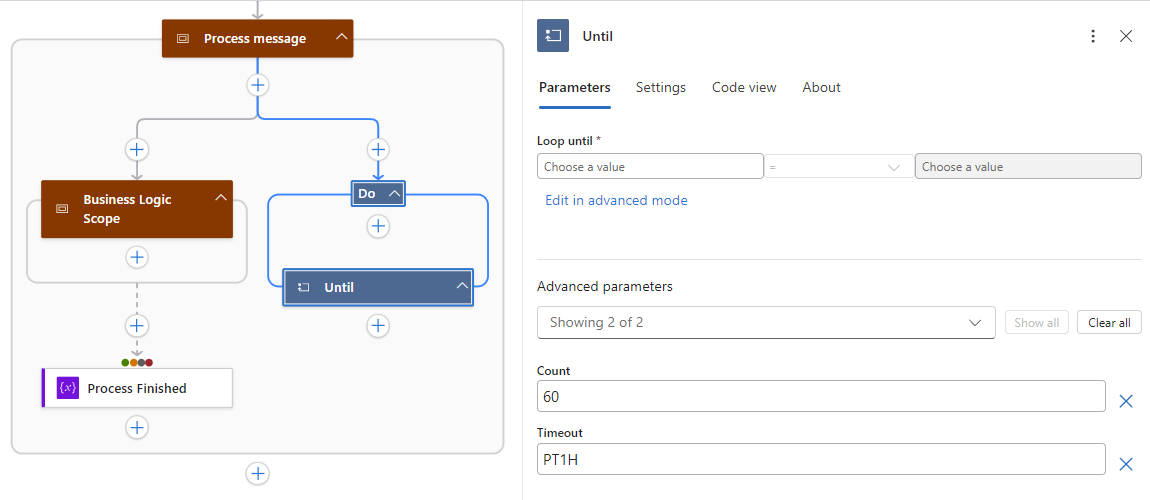This screenshot has height=500, width=1150.
Task: Open the loop condition operator dropdown
Action: (839, 167)
